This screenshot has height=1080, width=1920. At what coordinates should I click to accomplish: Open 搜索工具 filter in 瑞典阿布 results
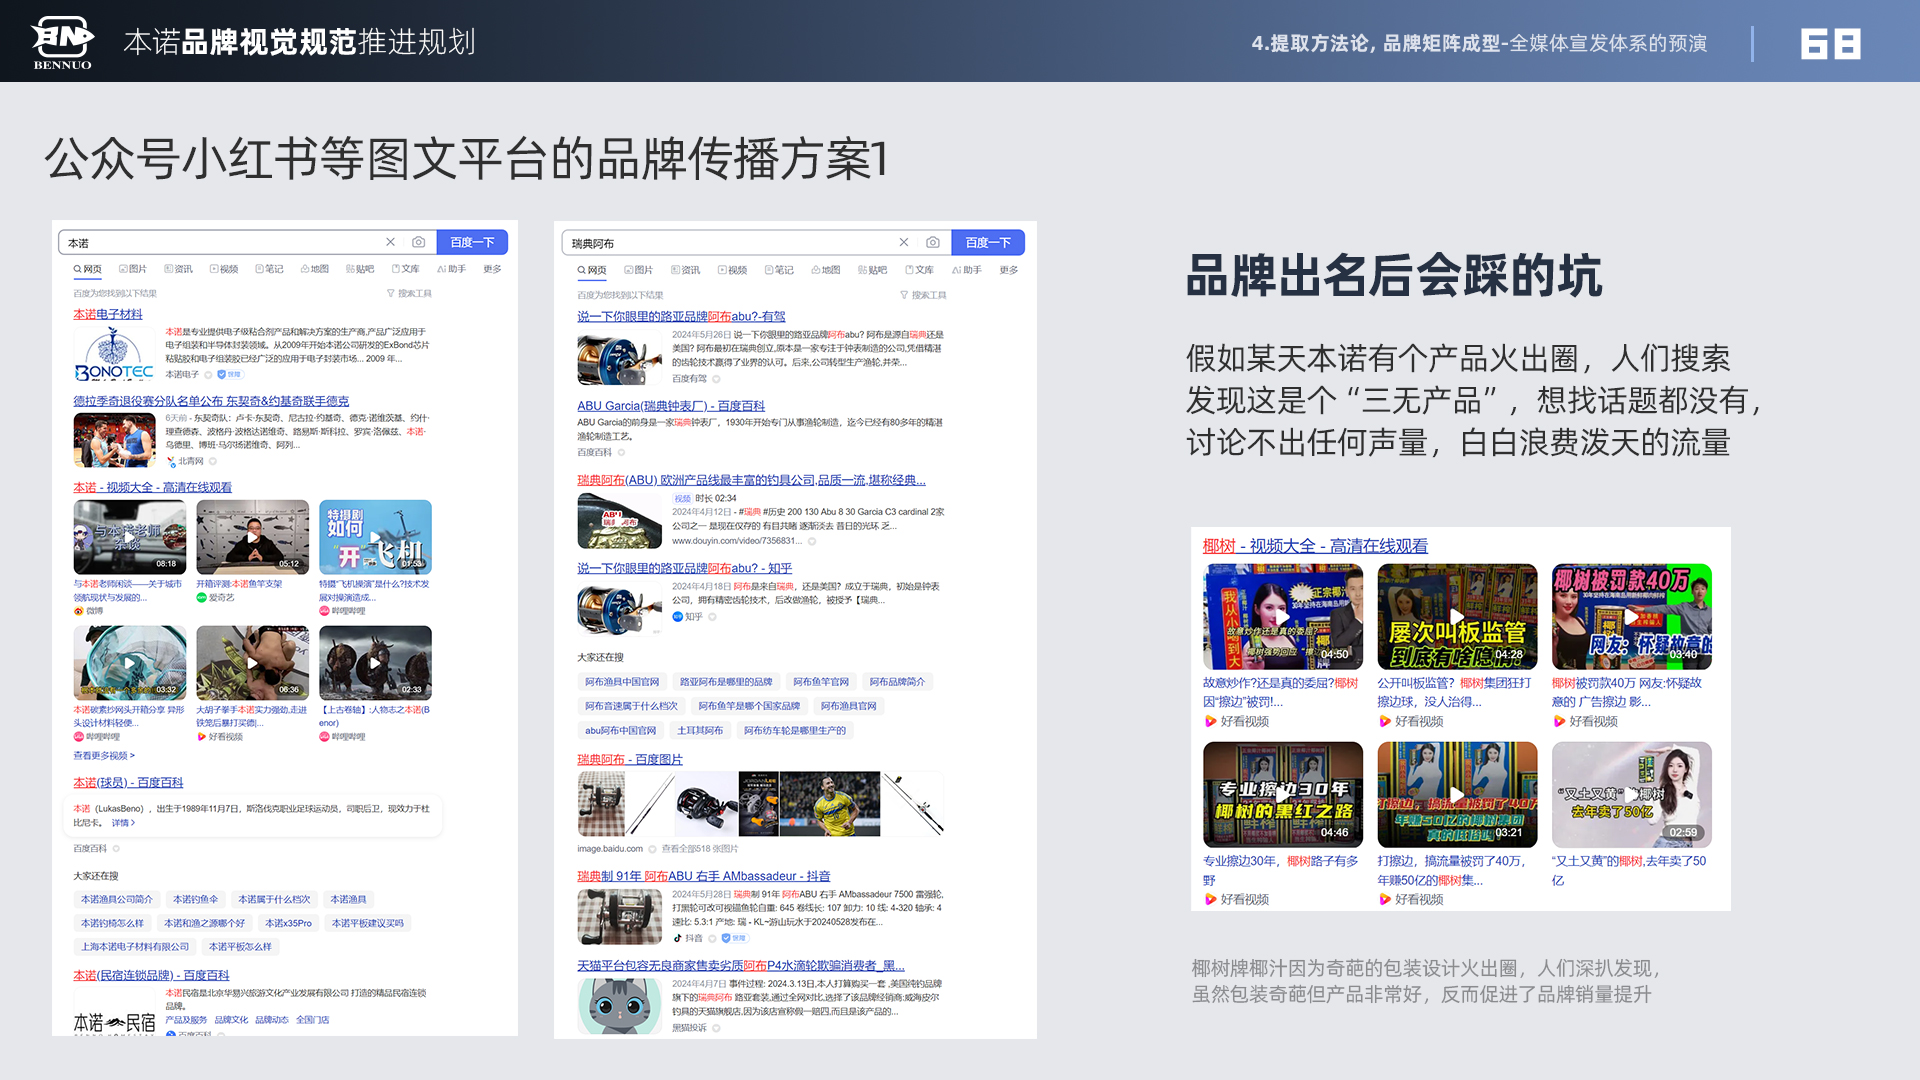point(923,295)
